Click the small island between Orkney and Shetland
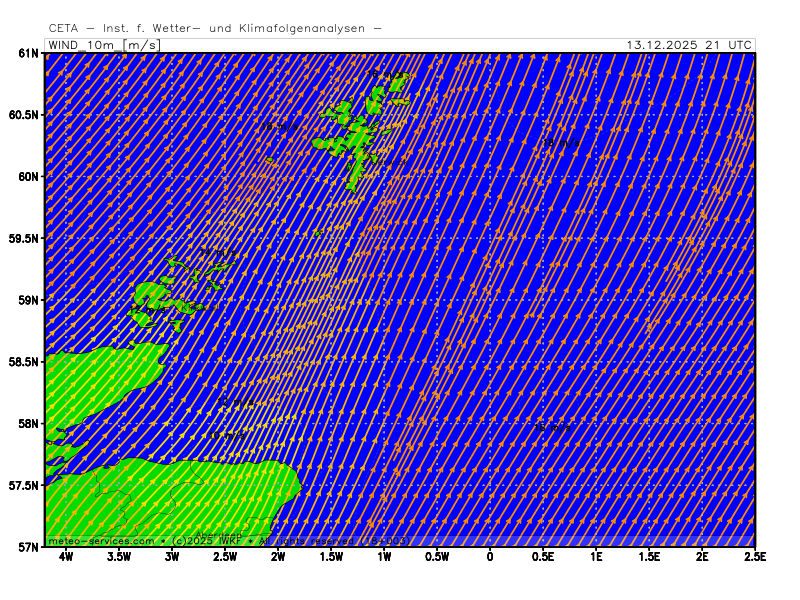Image resolution: width=800 pixels, height=600 pixels. (318, 233)
